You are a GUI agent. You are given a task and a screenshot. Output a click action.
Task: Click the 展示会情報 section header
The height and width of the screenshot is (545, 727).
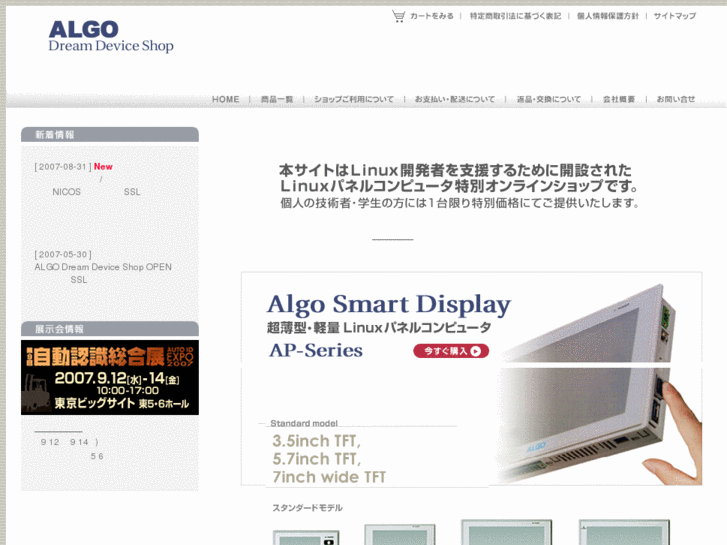point(110,329)
